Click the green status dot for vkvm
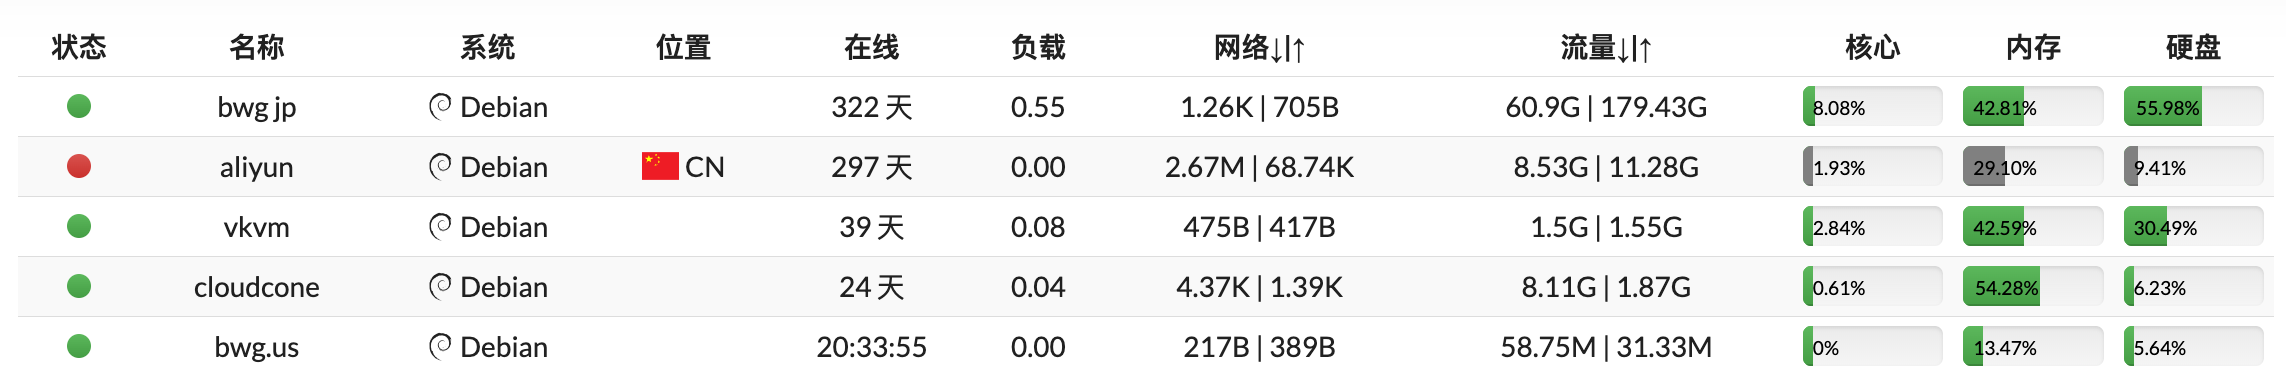The image size is (2286, 388). tap(79, 226)
